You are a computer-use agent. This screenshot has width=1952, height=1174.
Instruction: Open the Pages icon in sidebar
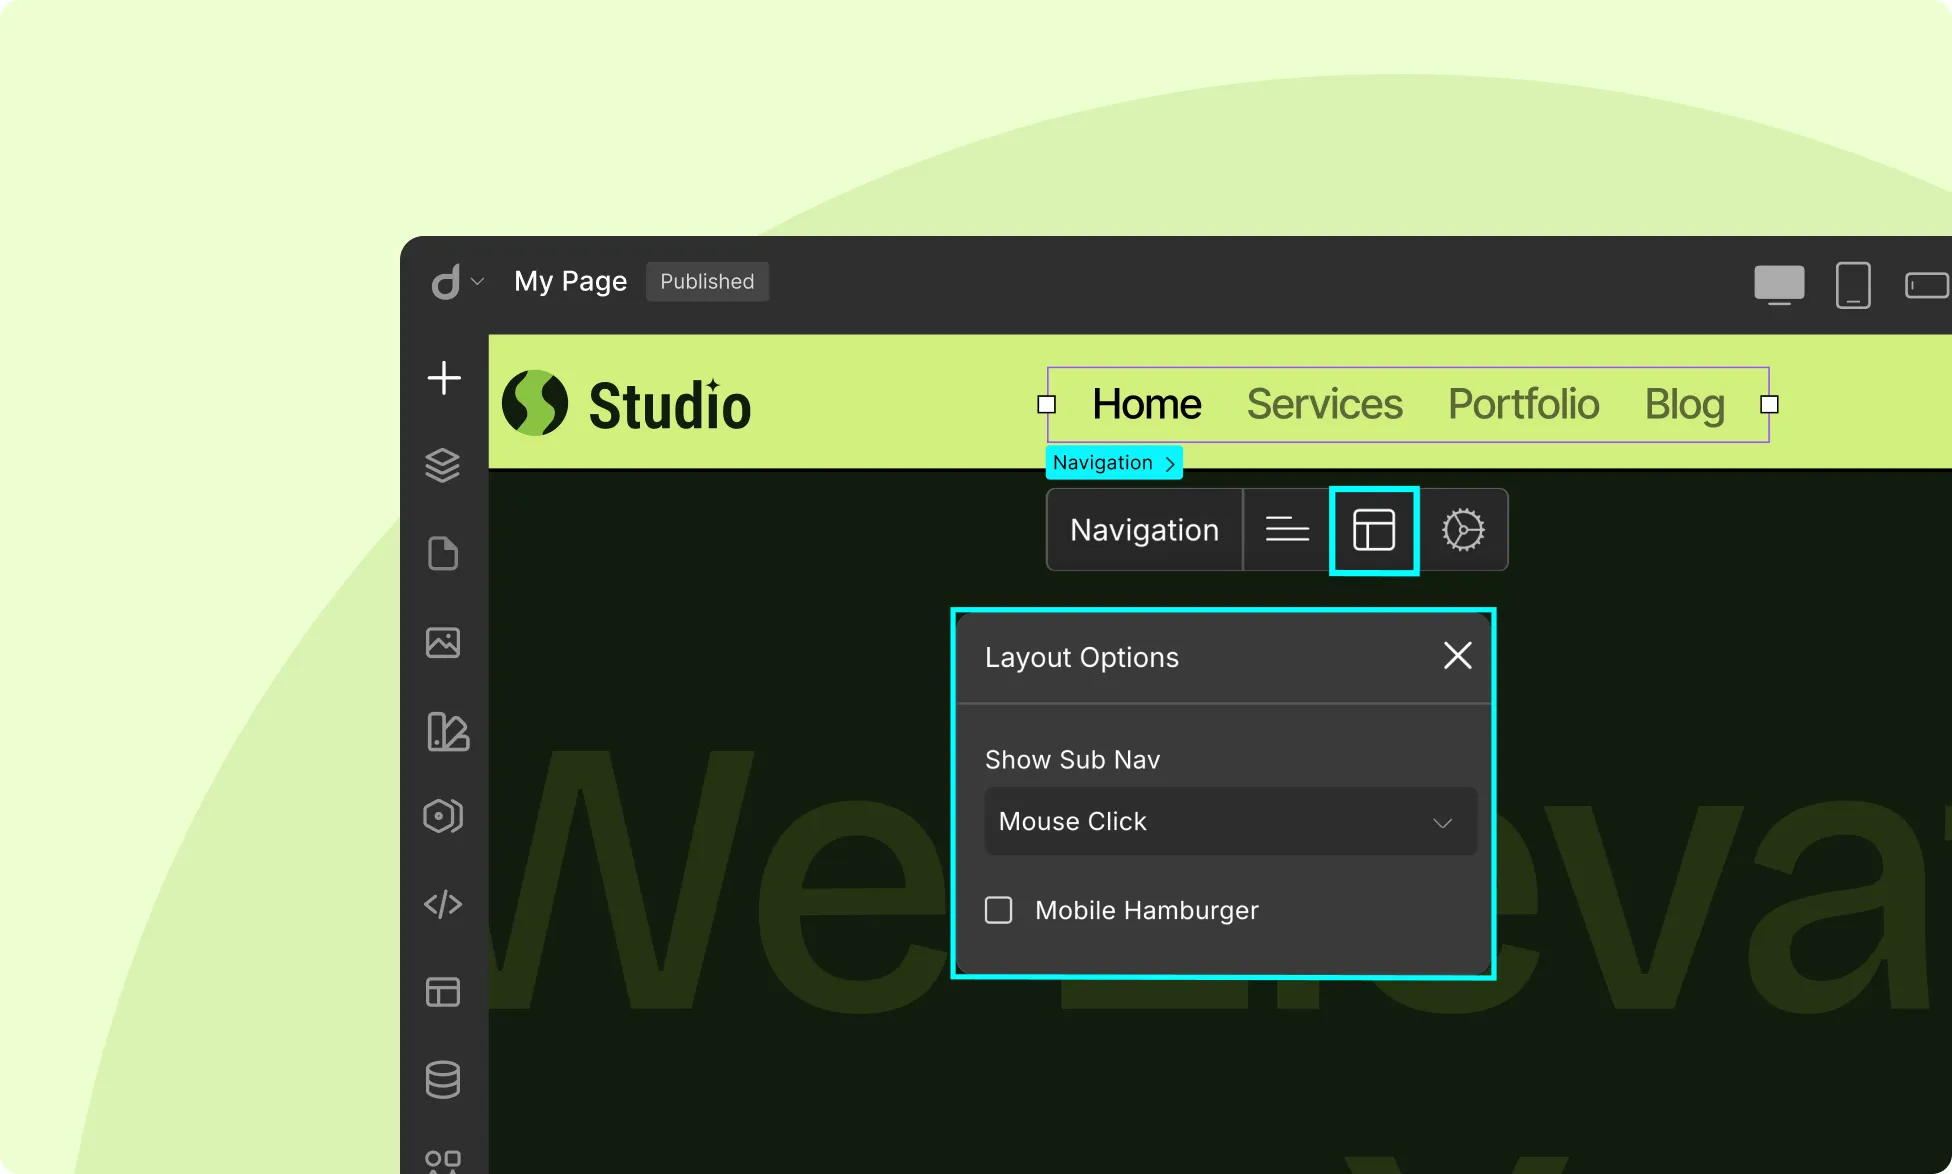[x=443, y=553]
